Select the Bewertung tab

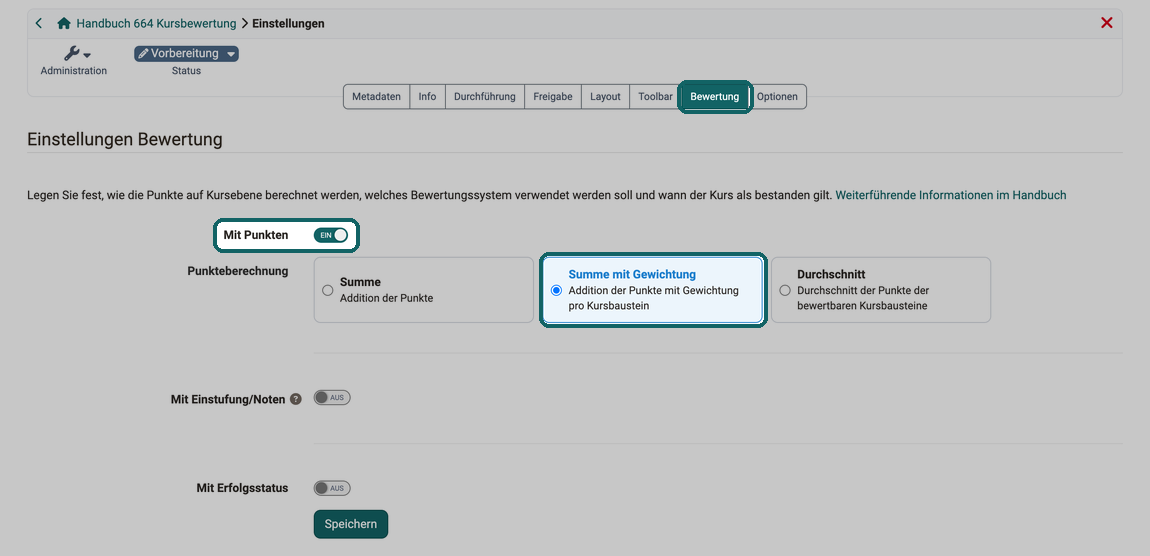click(714, 97)
